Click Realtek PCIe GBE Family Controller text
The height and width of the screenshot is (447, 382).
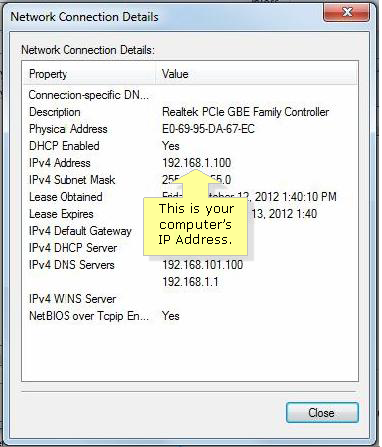click(246, 112)
